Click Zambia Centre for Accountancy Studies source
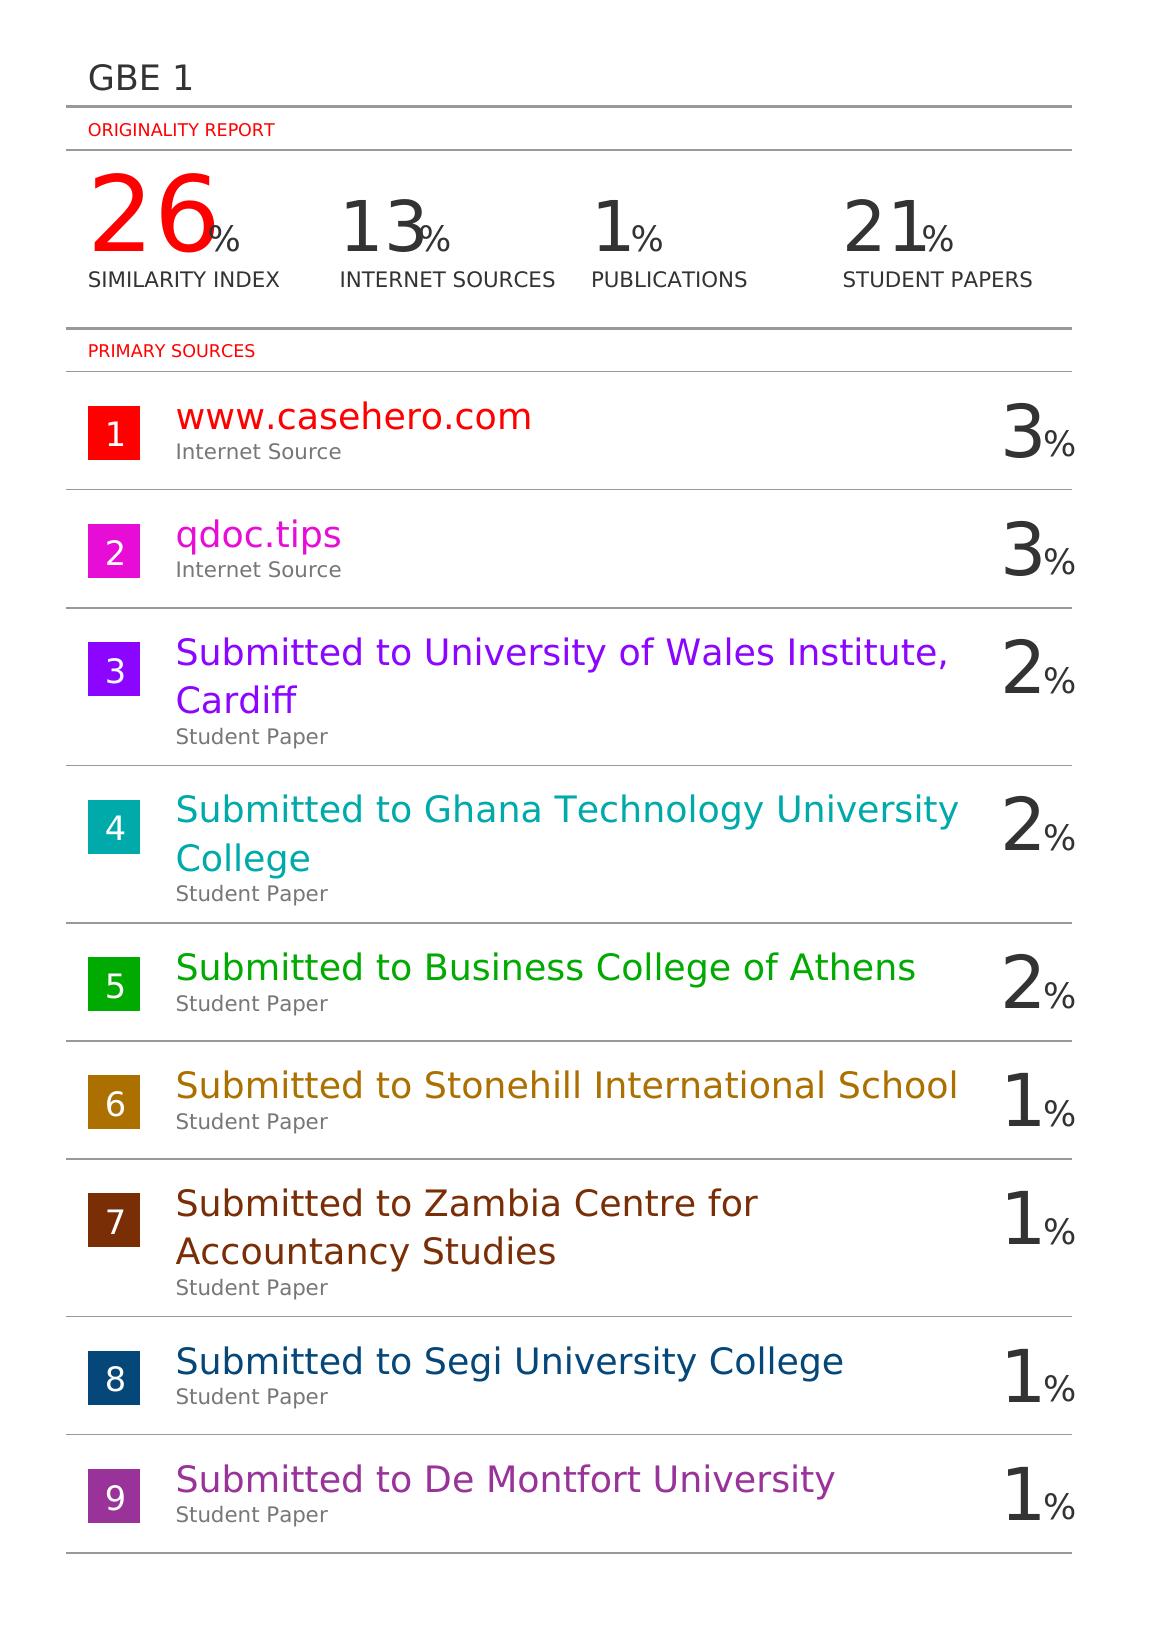The height and width of the screenshot is (1638, 1157). 466,1204
